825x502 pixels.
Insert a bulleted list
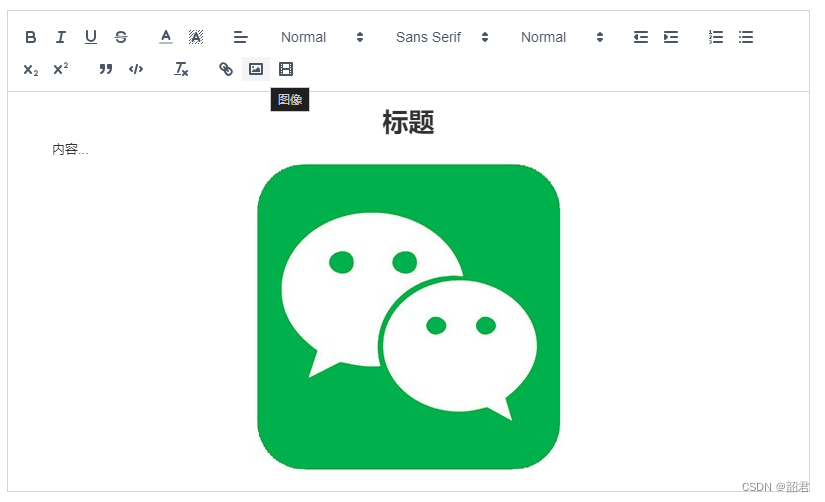tap(746, 37)
